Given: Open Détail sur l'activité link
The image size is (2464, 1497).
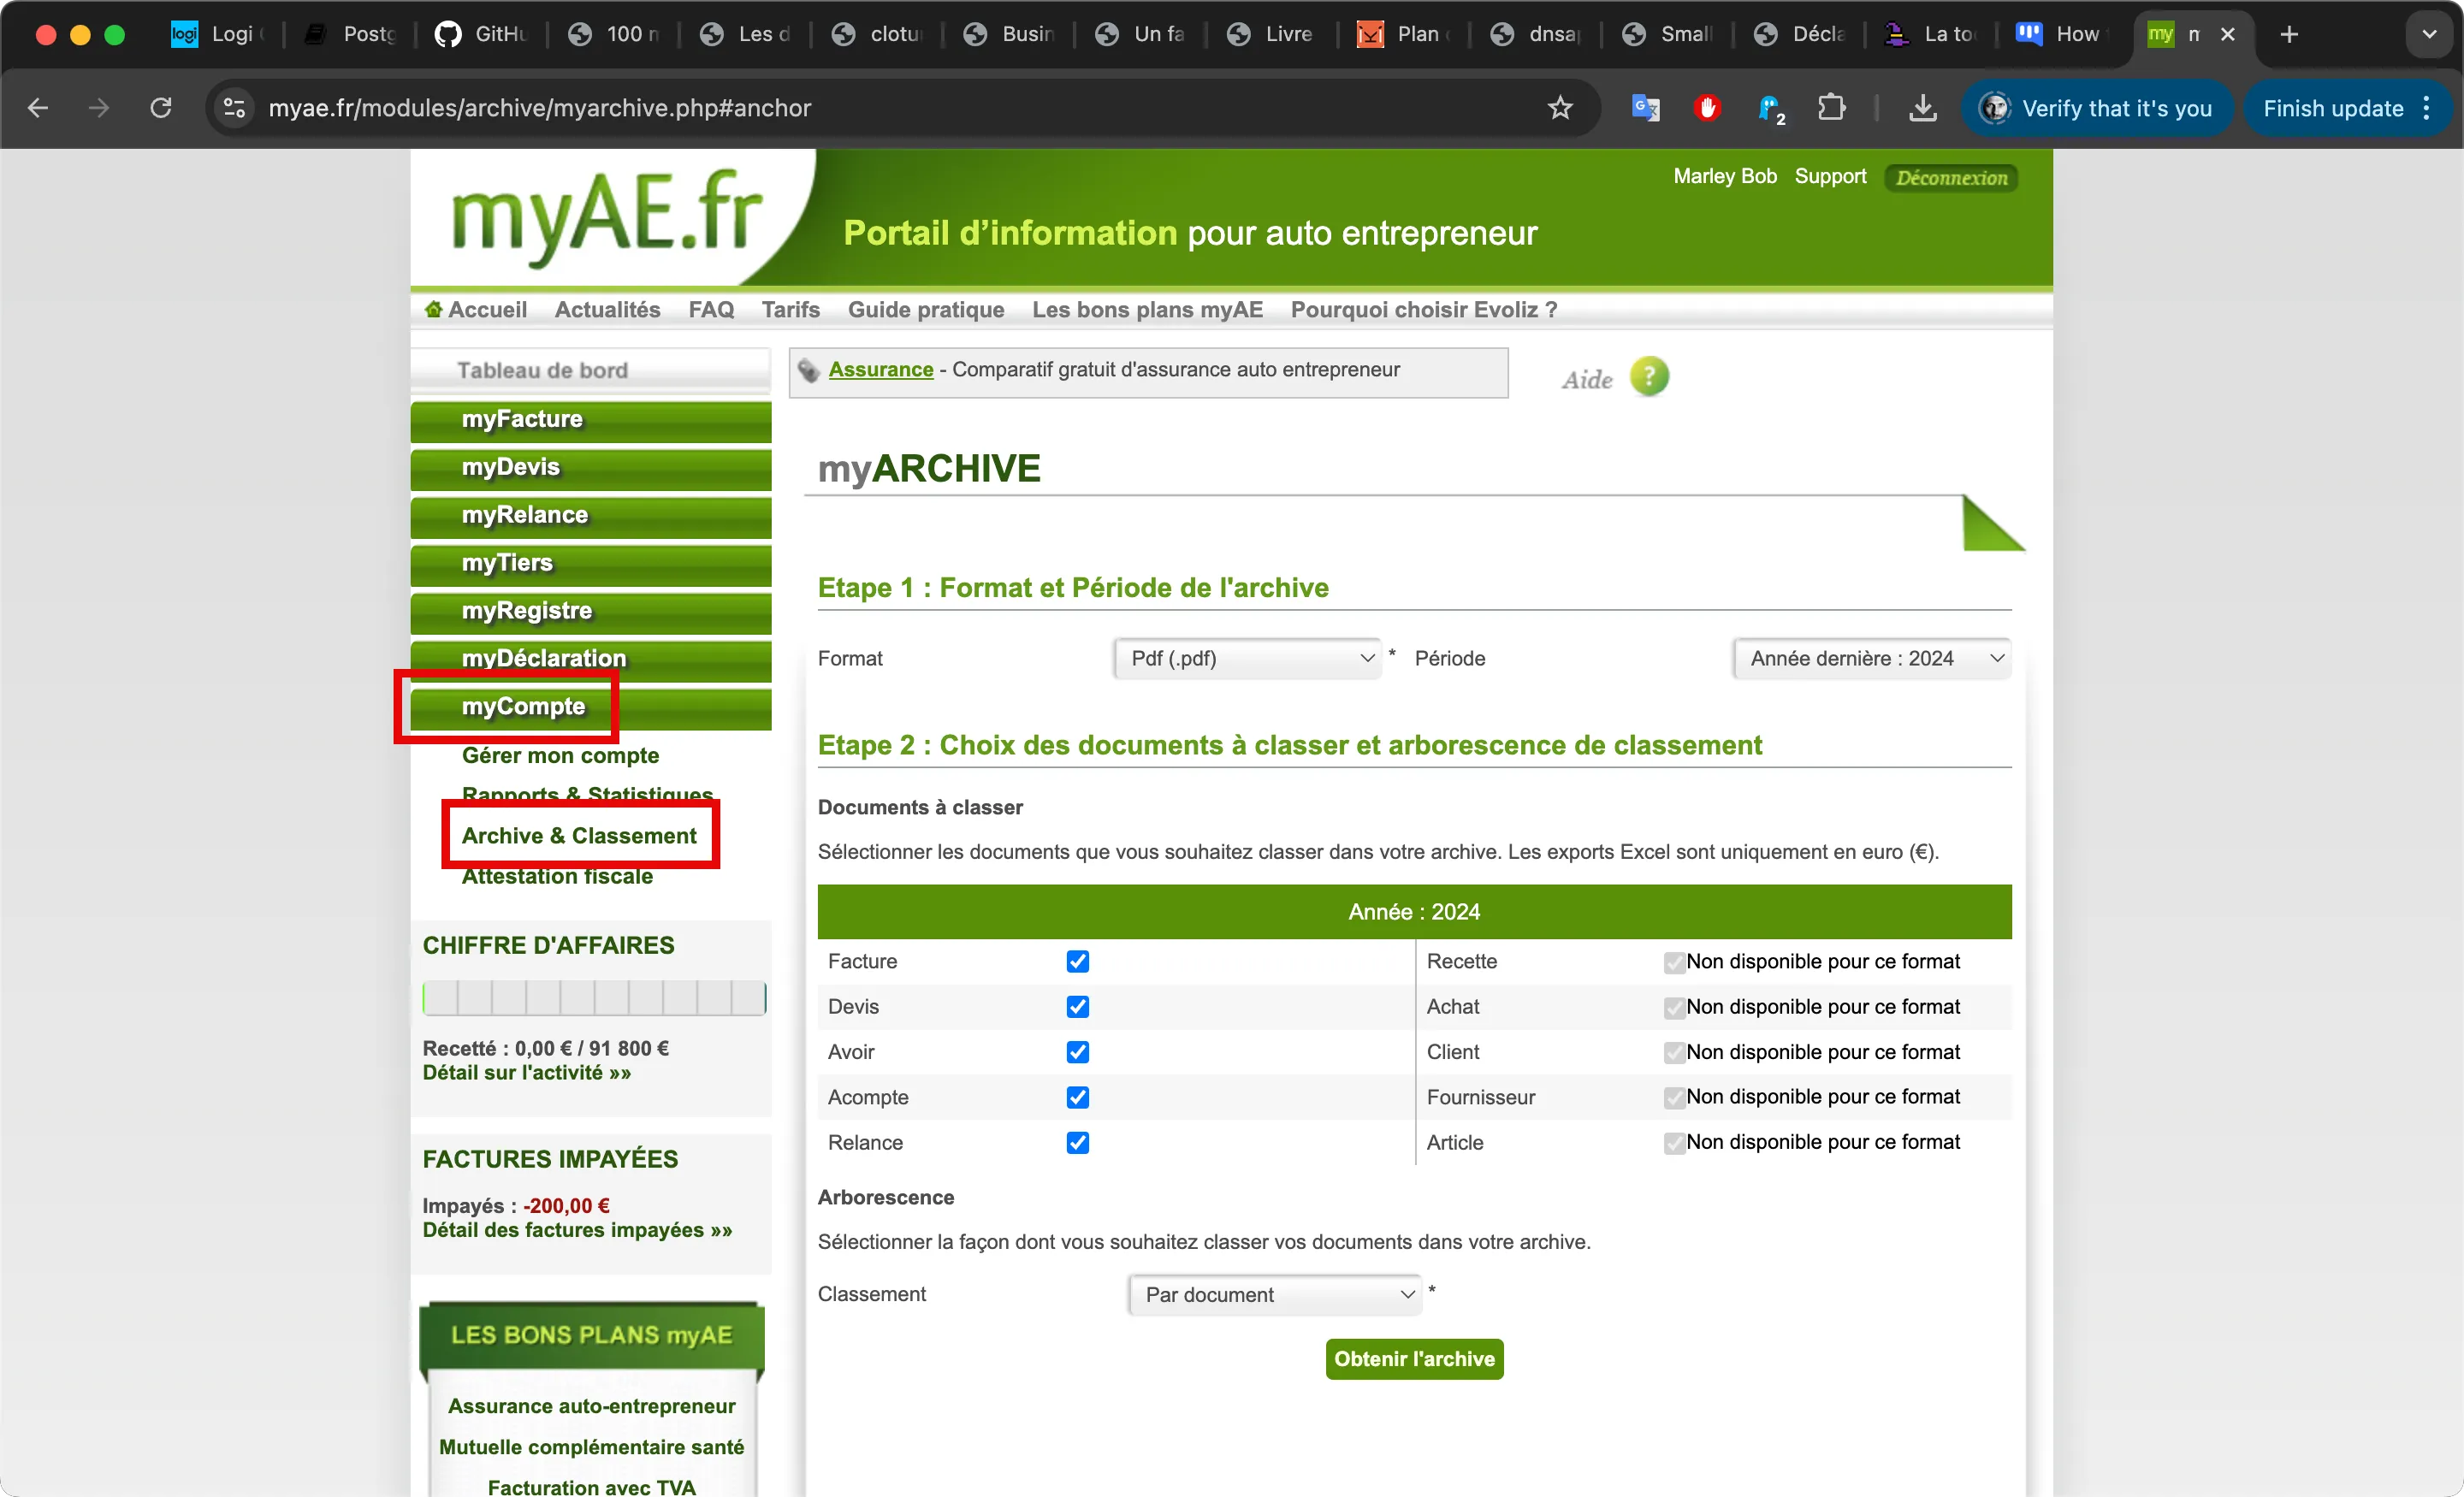Looking at the screenshot, I should pos(527,1073).
